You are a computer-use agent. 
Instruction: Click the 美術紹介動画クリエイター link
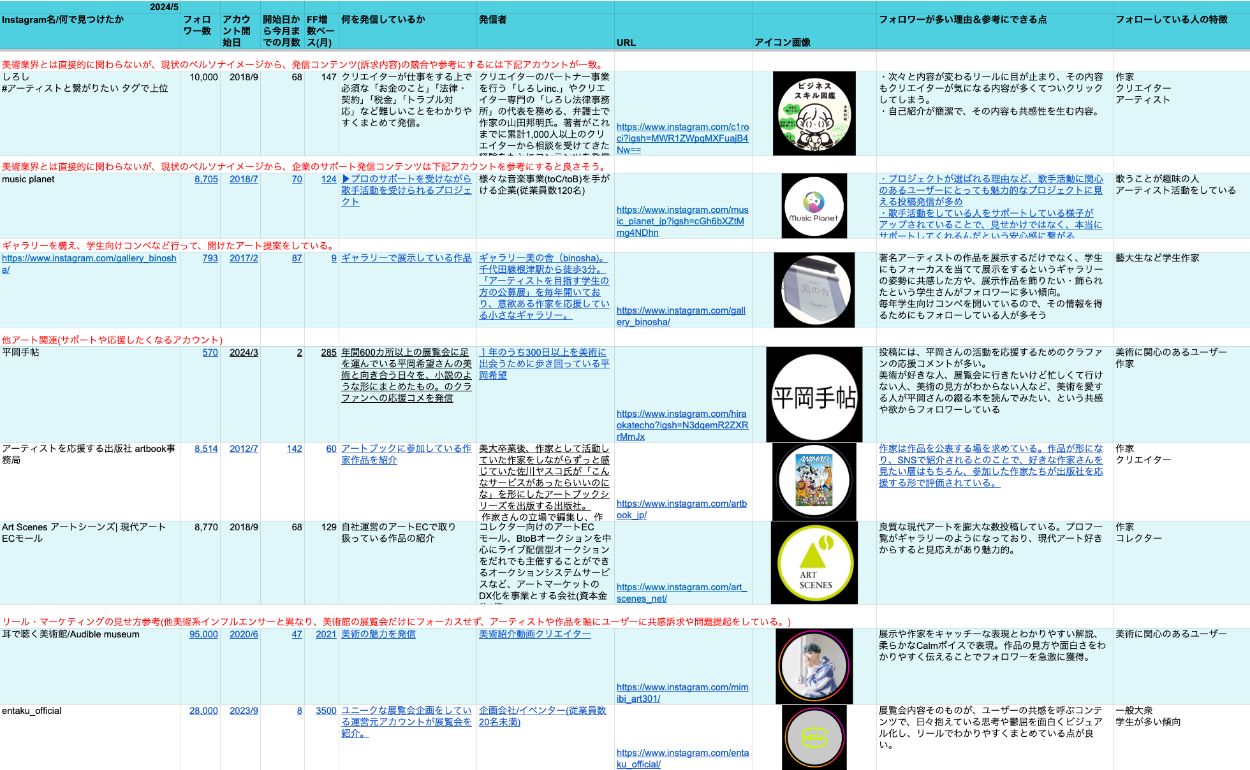point(534,635)
